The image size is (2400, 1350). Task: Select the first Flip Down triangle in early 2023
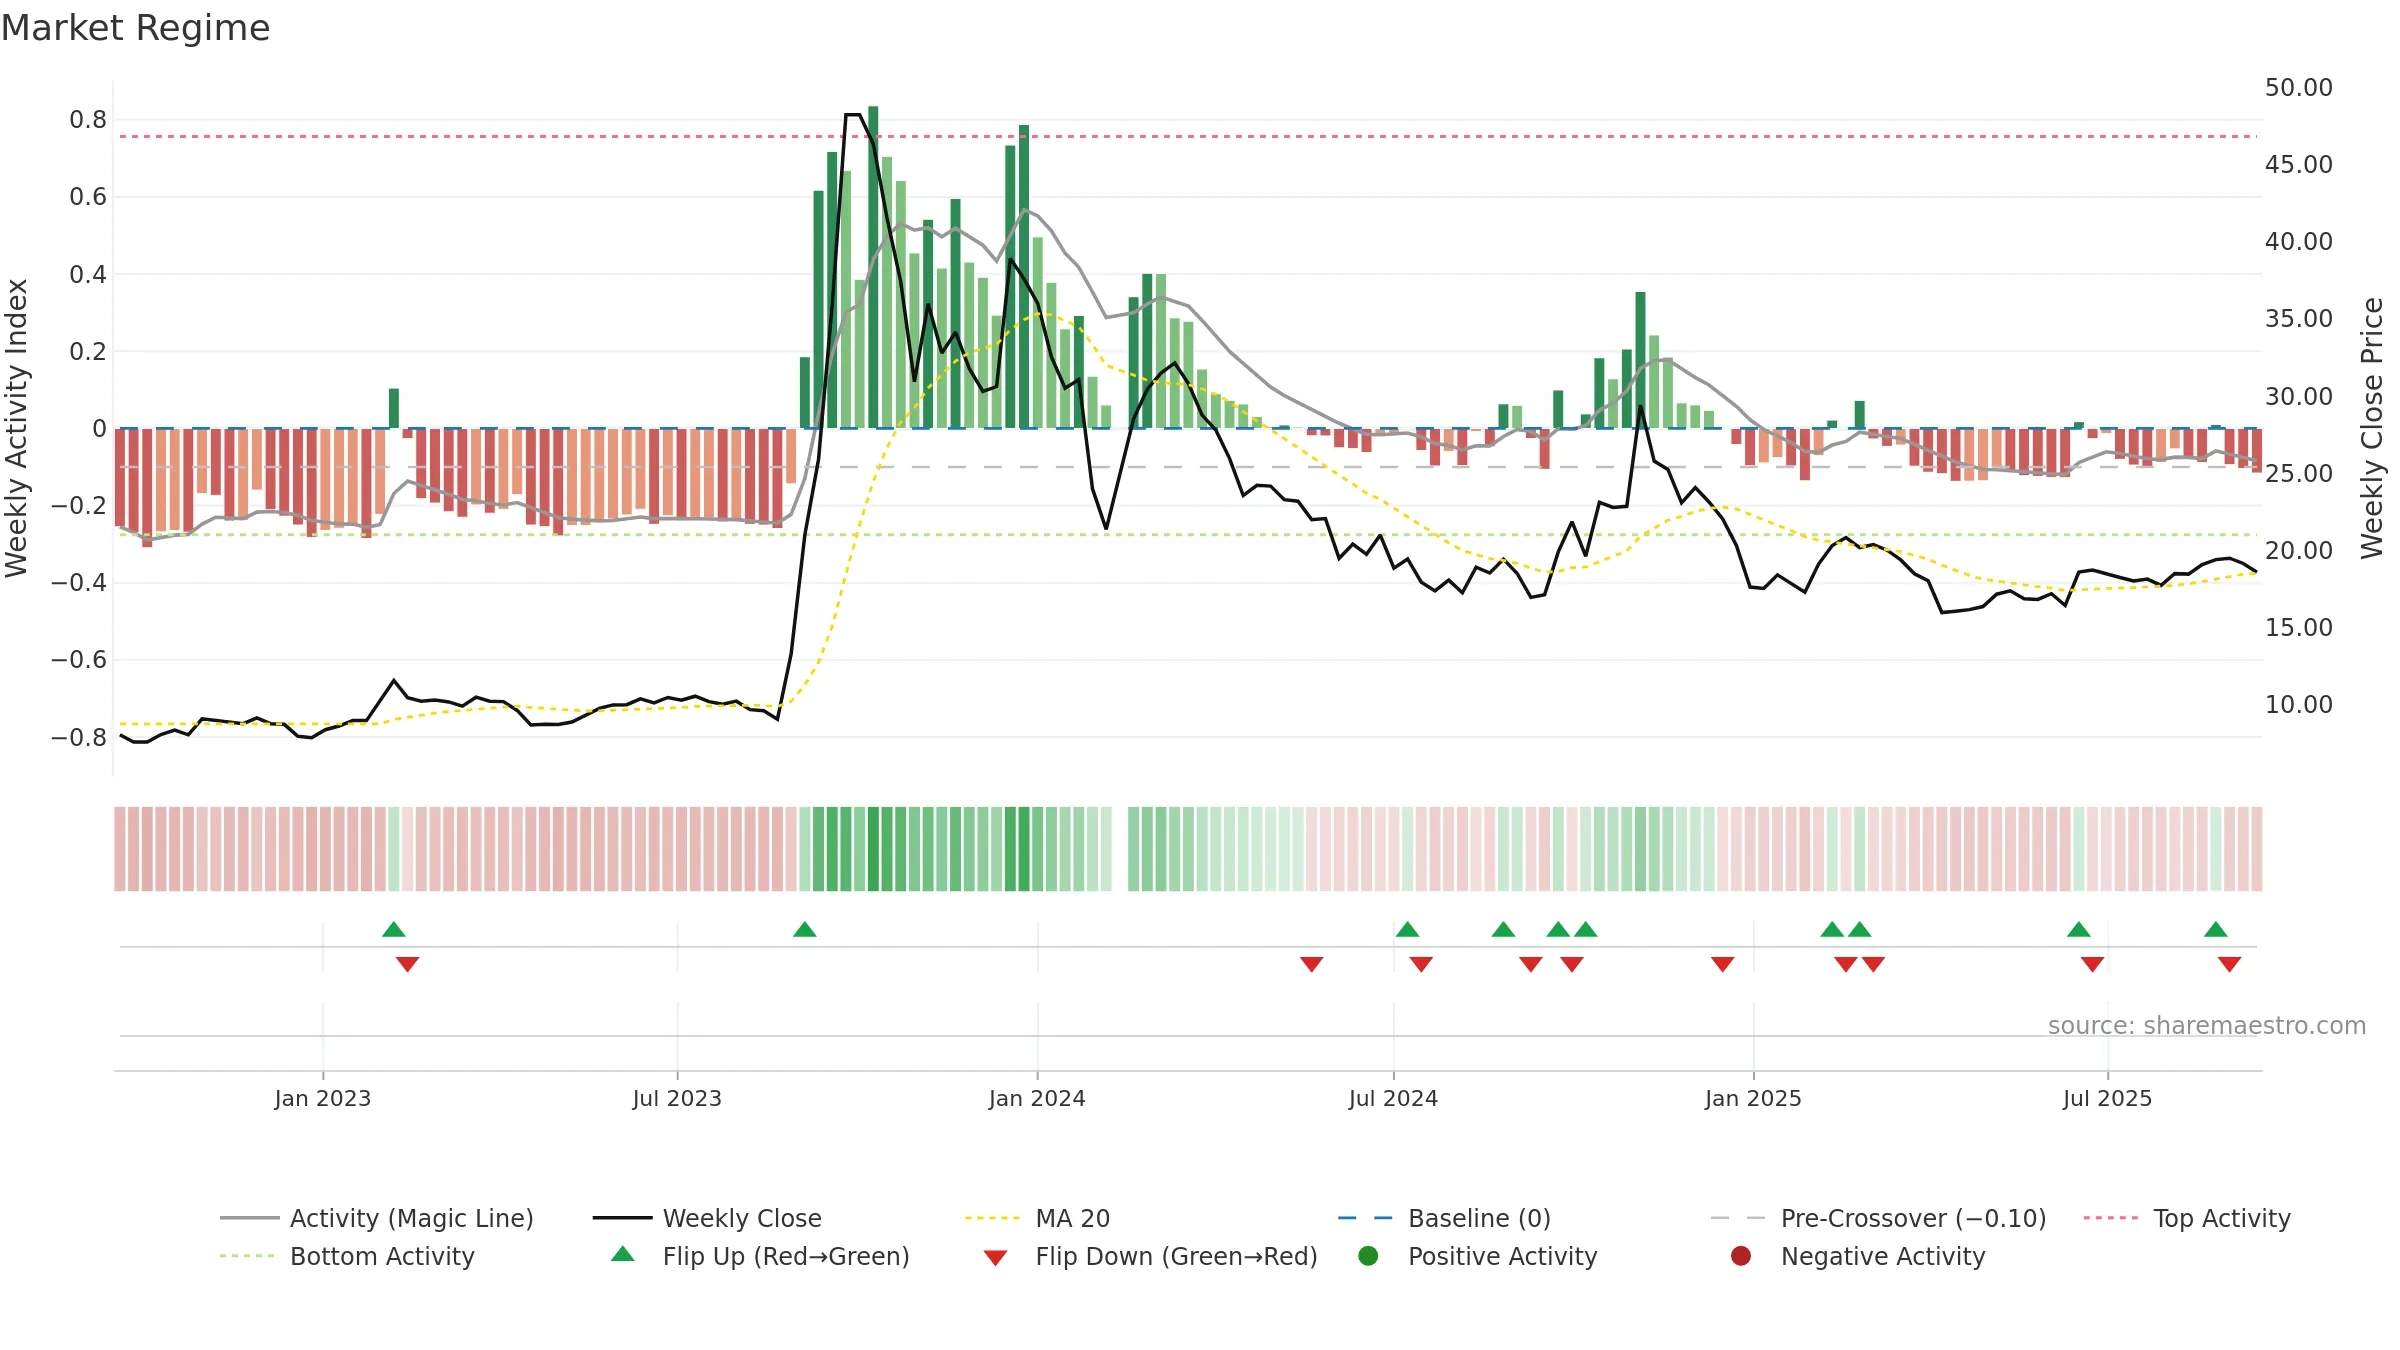tap(407, 964)
